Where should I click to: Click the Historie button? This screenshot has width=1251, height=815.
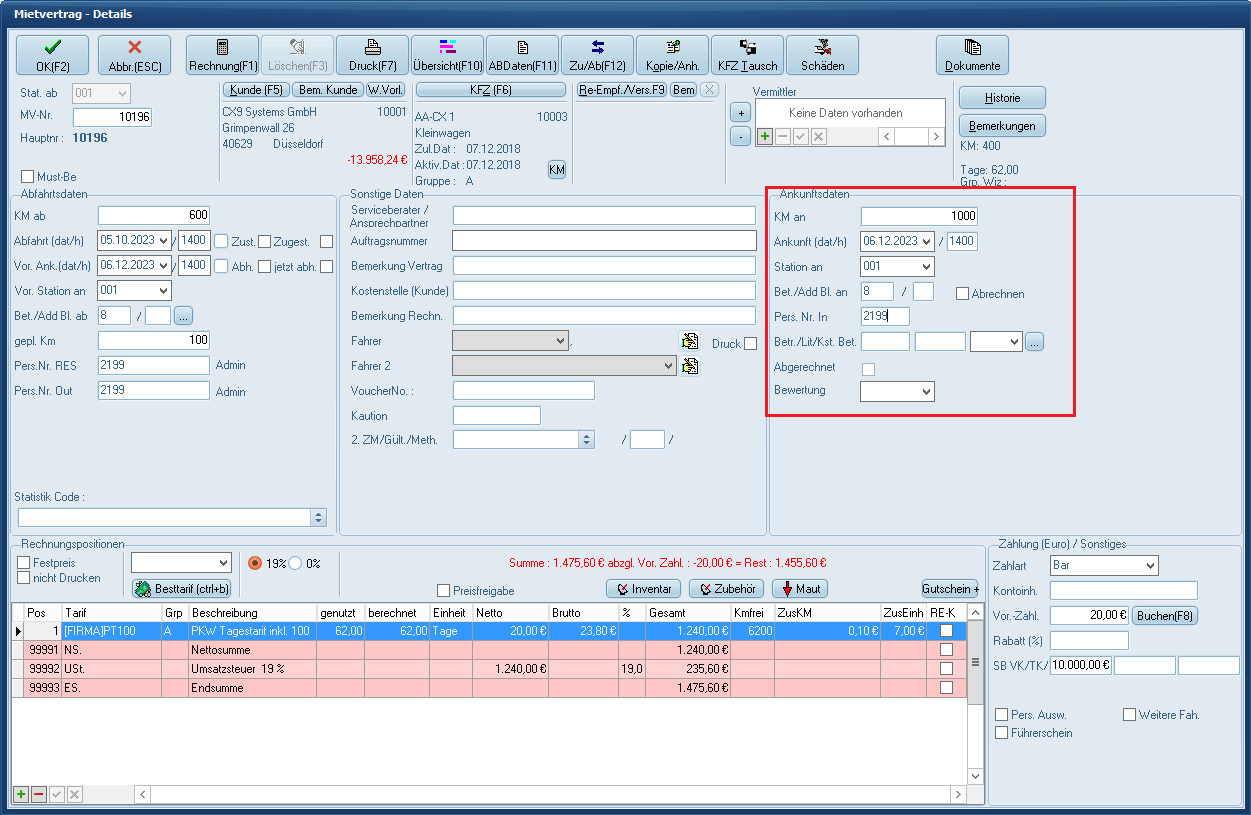pos(1002,98)
